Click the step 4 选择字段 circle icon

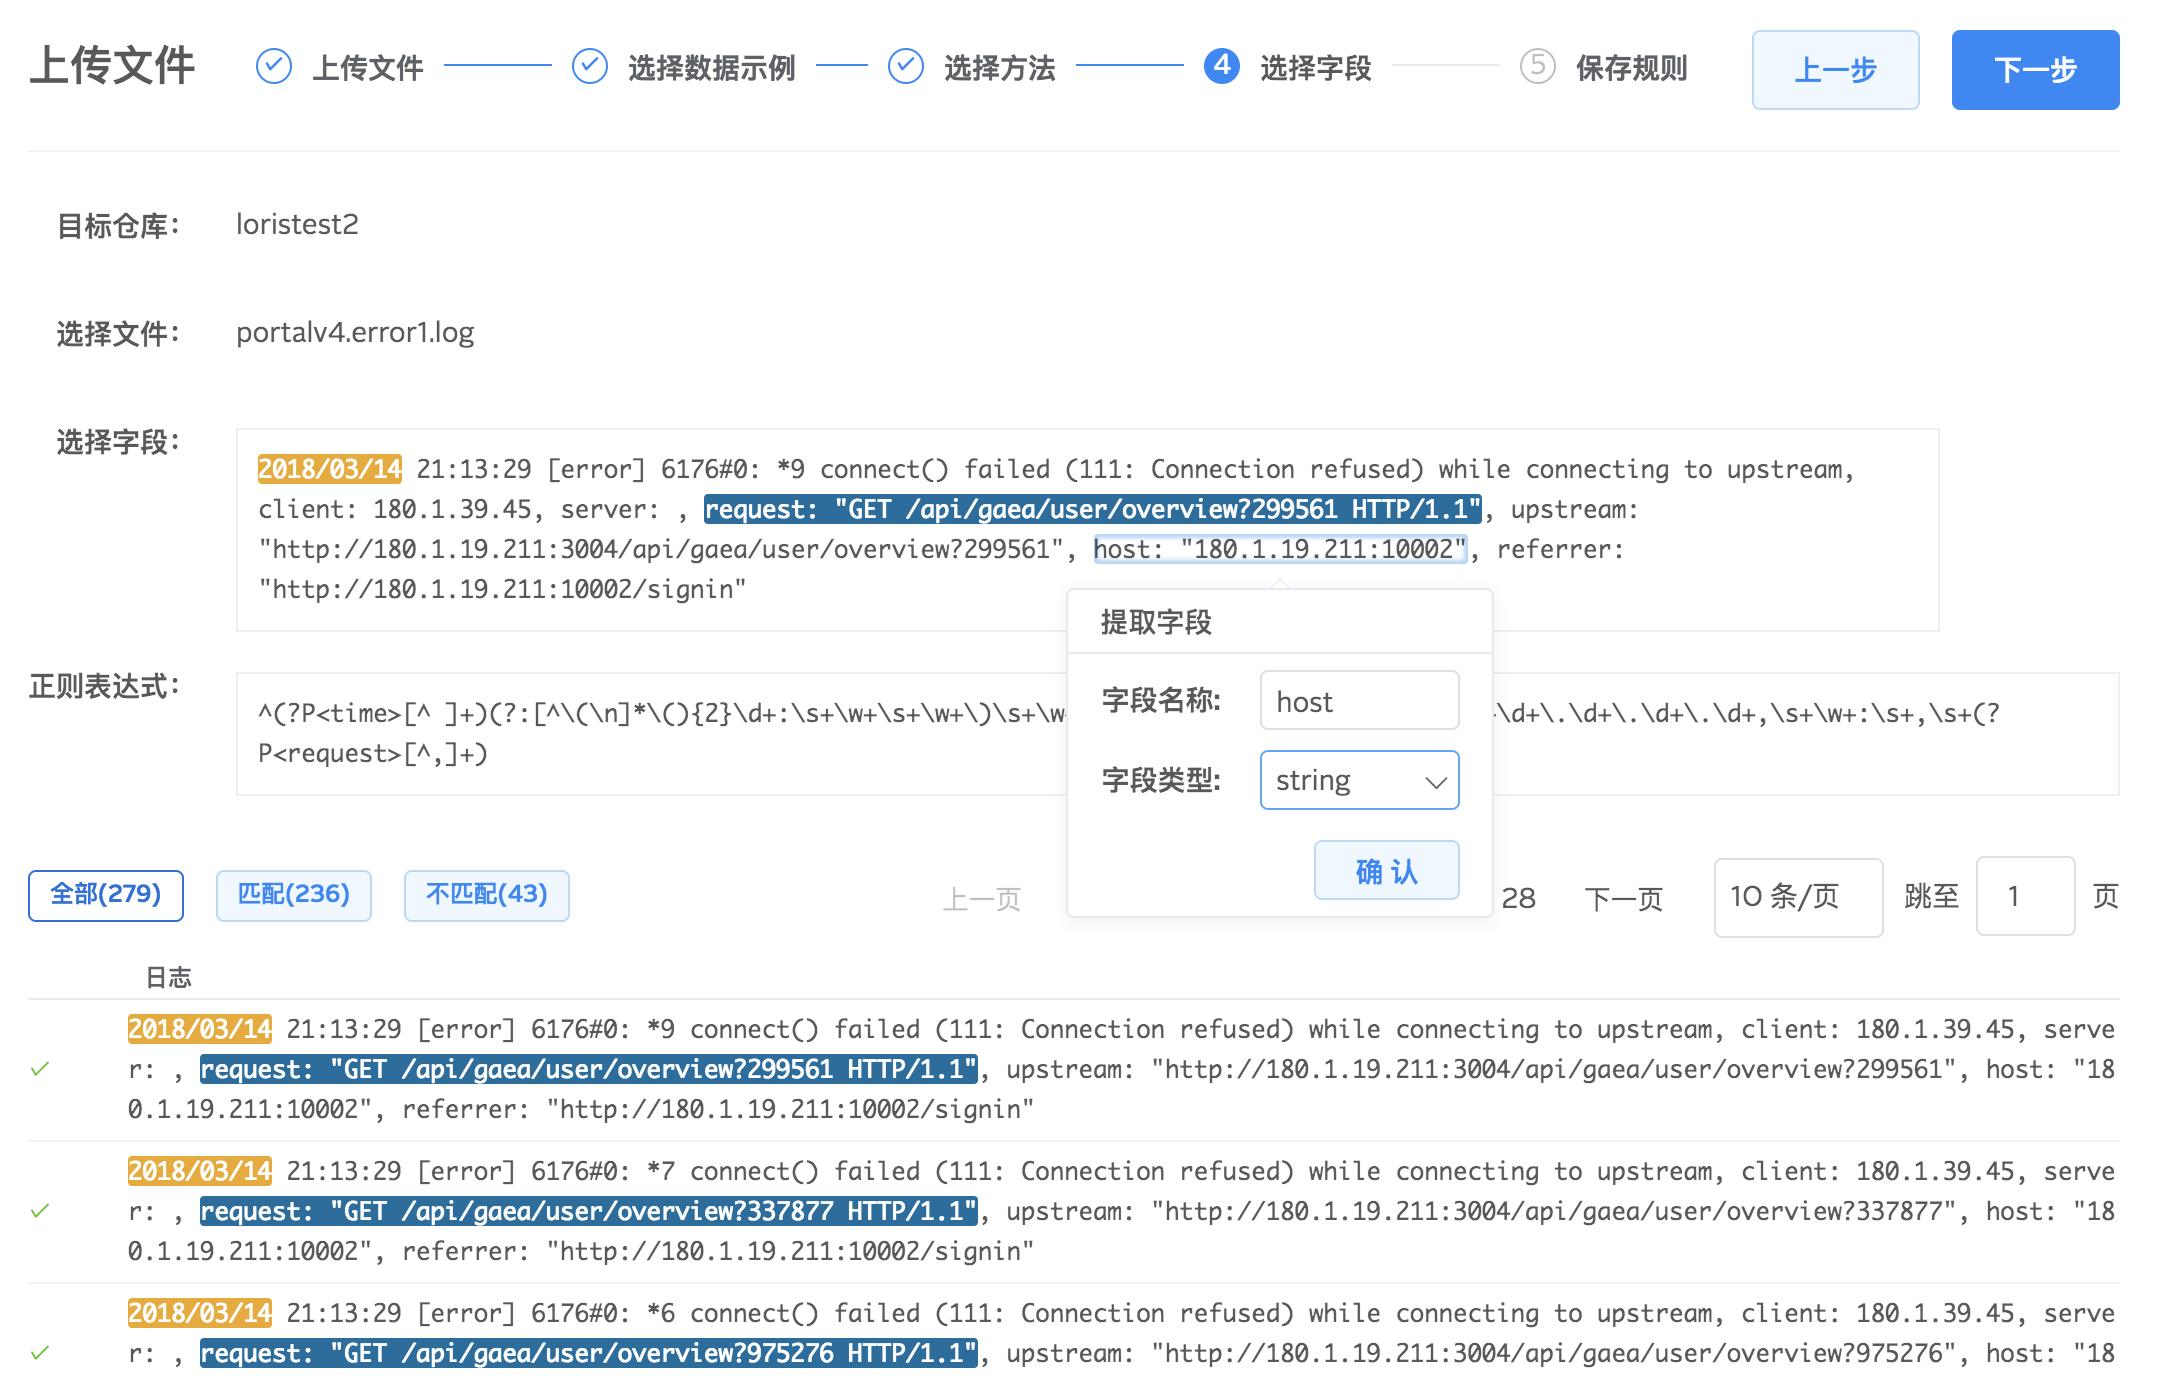(x=1221, y=66)
